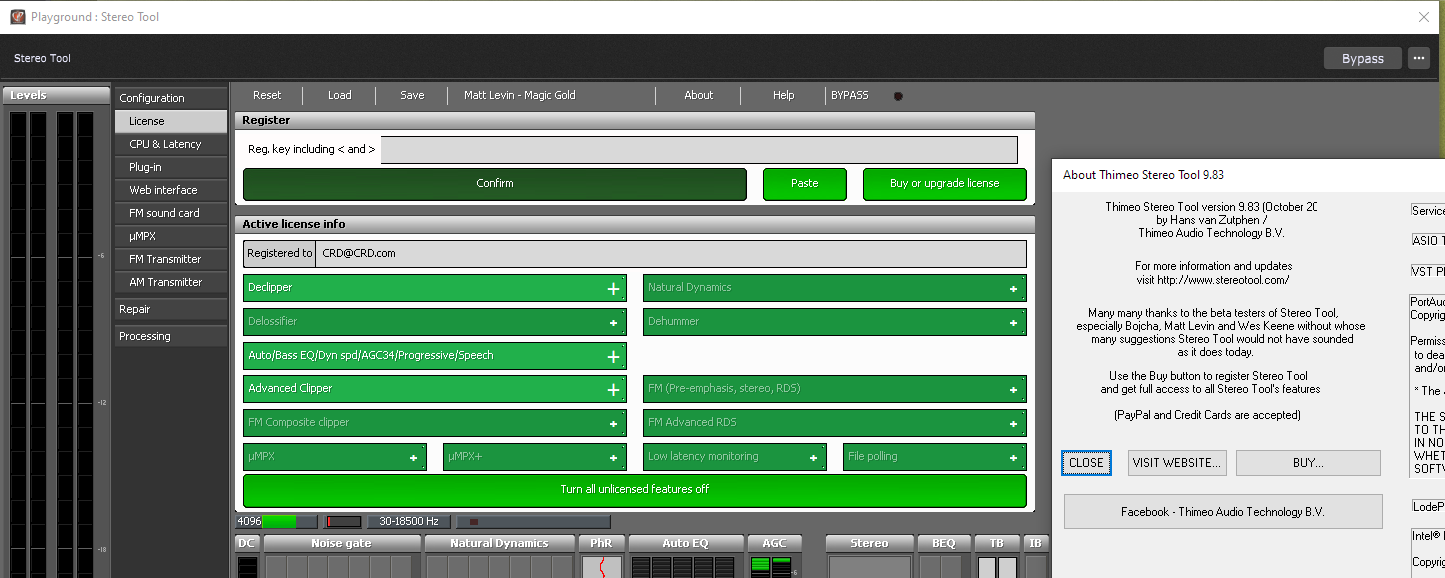1445x578 pixels.
Task: Click the Noise gate meter header
Action: tap(342, 543)
